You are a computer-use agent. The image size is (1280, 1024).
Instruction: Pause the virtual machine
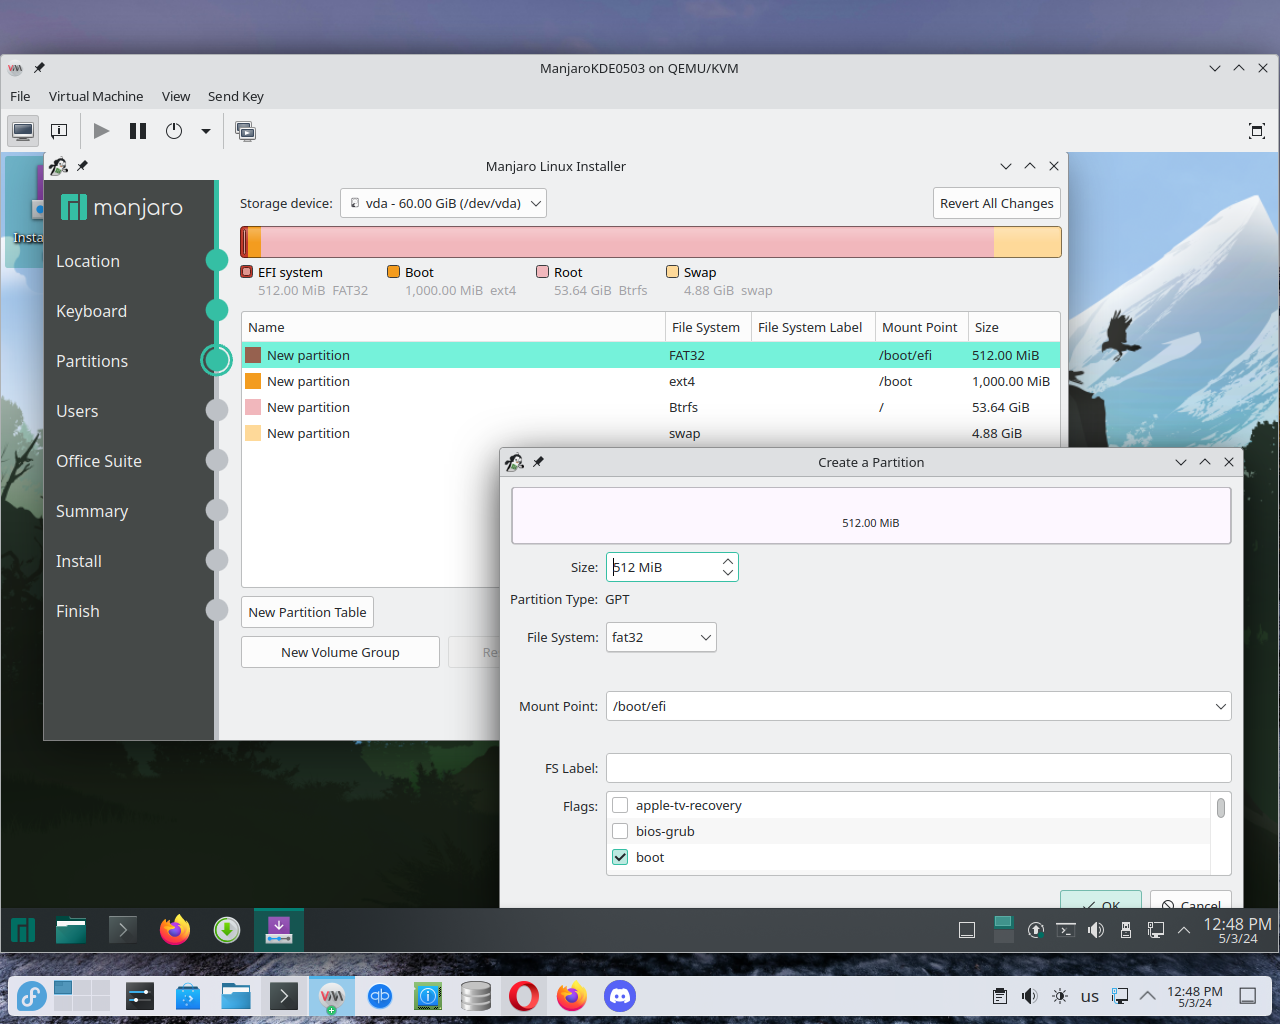click(138, 131)
